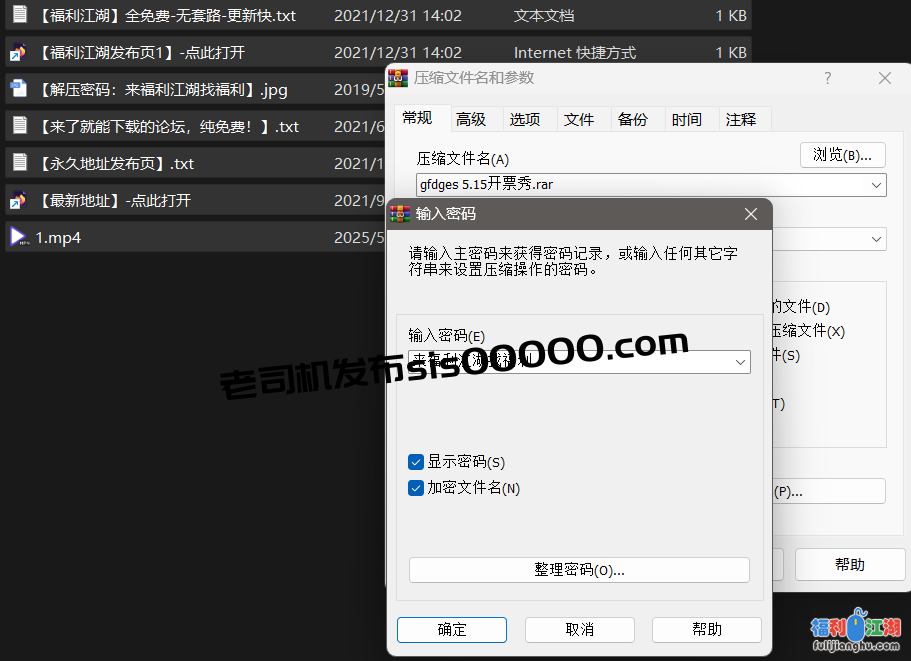911x661 pixels.
Task: Open the archive name dropdown for gfdges 5.15开票秀.rar
Action: pos(875,185)
